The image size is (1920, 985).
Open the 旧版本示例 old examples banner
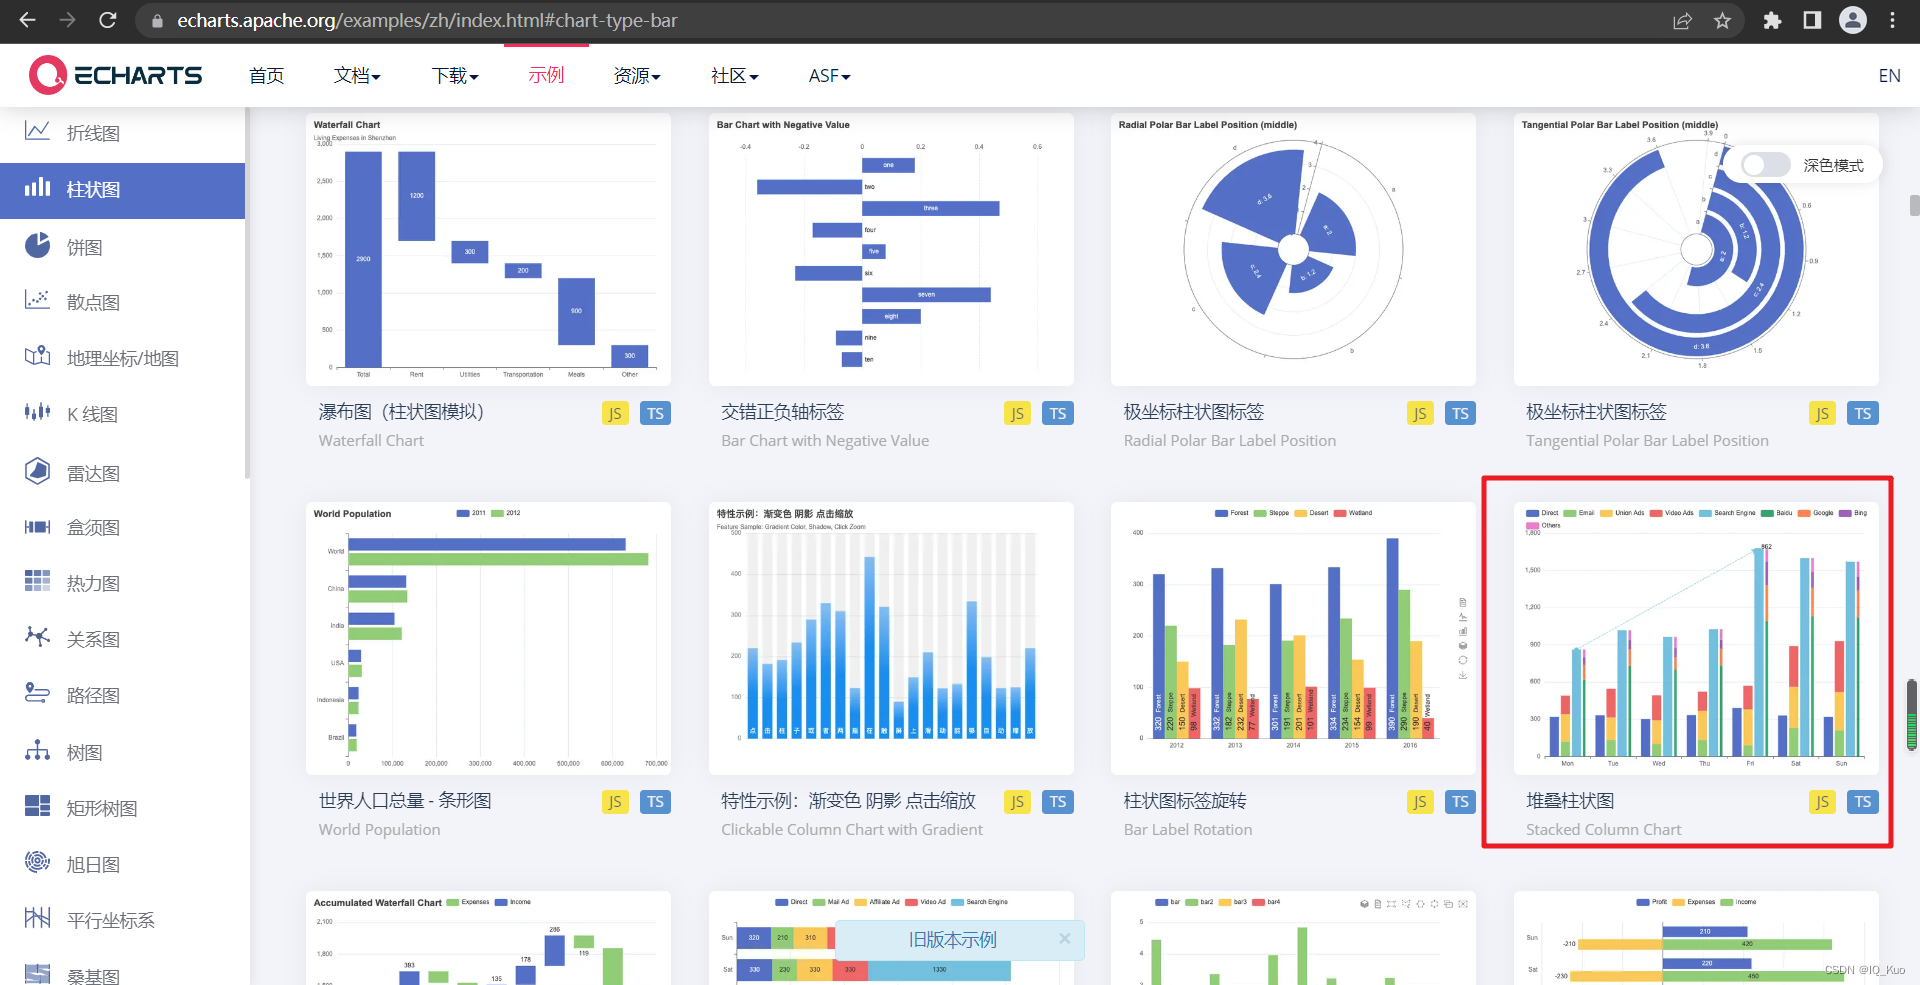point(952,940)
